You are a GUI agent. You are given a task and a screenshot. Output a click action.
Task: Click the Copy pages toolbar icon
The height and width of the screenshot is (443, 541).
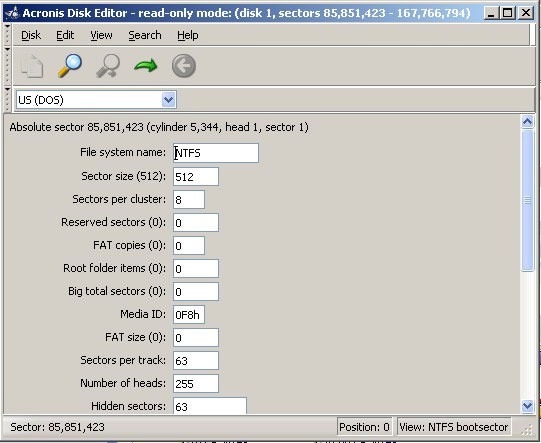click(32, 66)
